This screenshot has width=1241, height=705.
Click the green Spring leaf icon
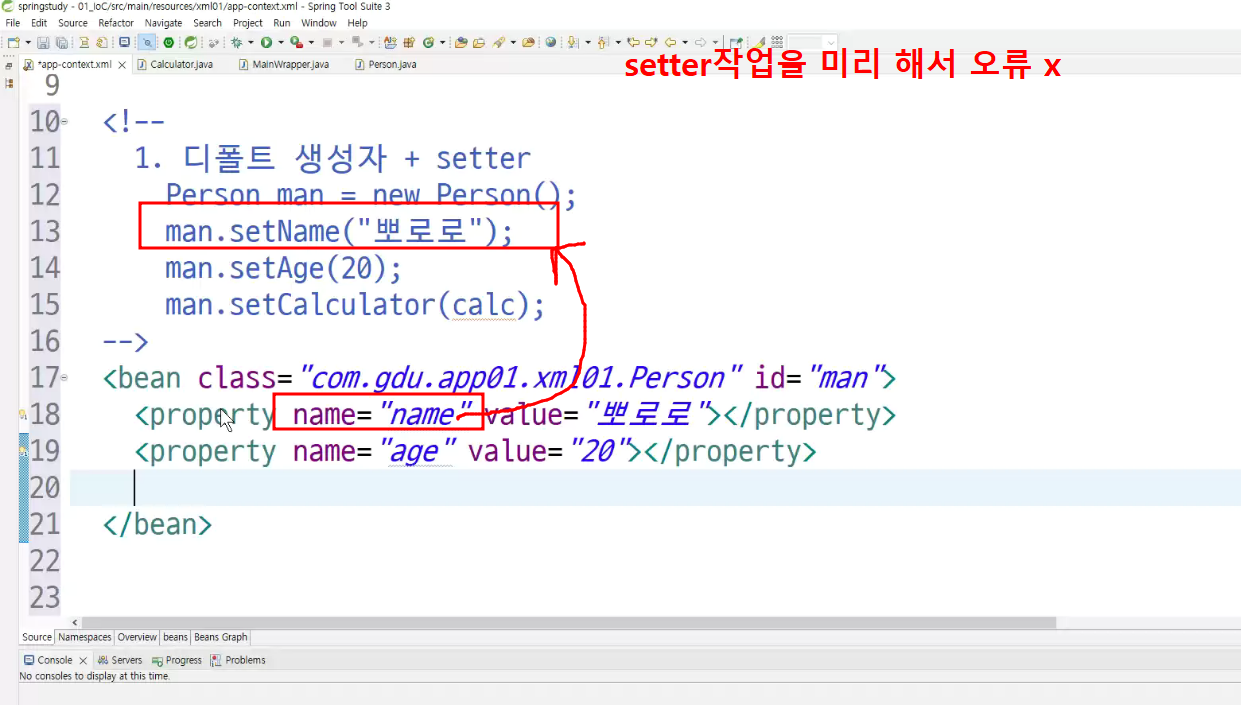pyautogui.click(x=190, y=42)
